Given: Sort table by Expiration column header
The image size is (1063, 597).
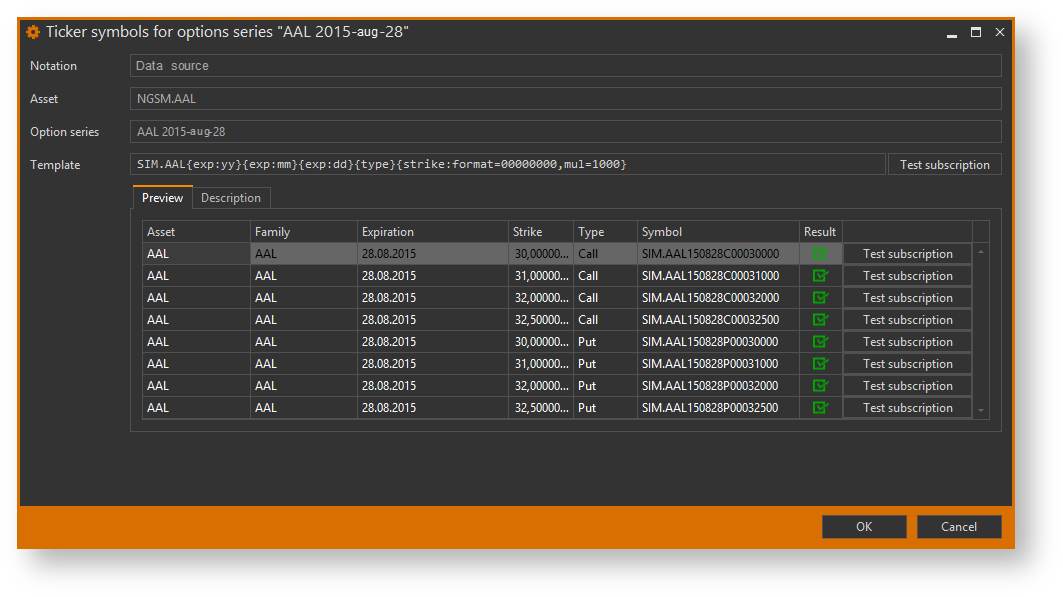Looking at the screenshot, I should click(x=433, y=232).
